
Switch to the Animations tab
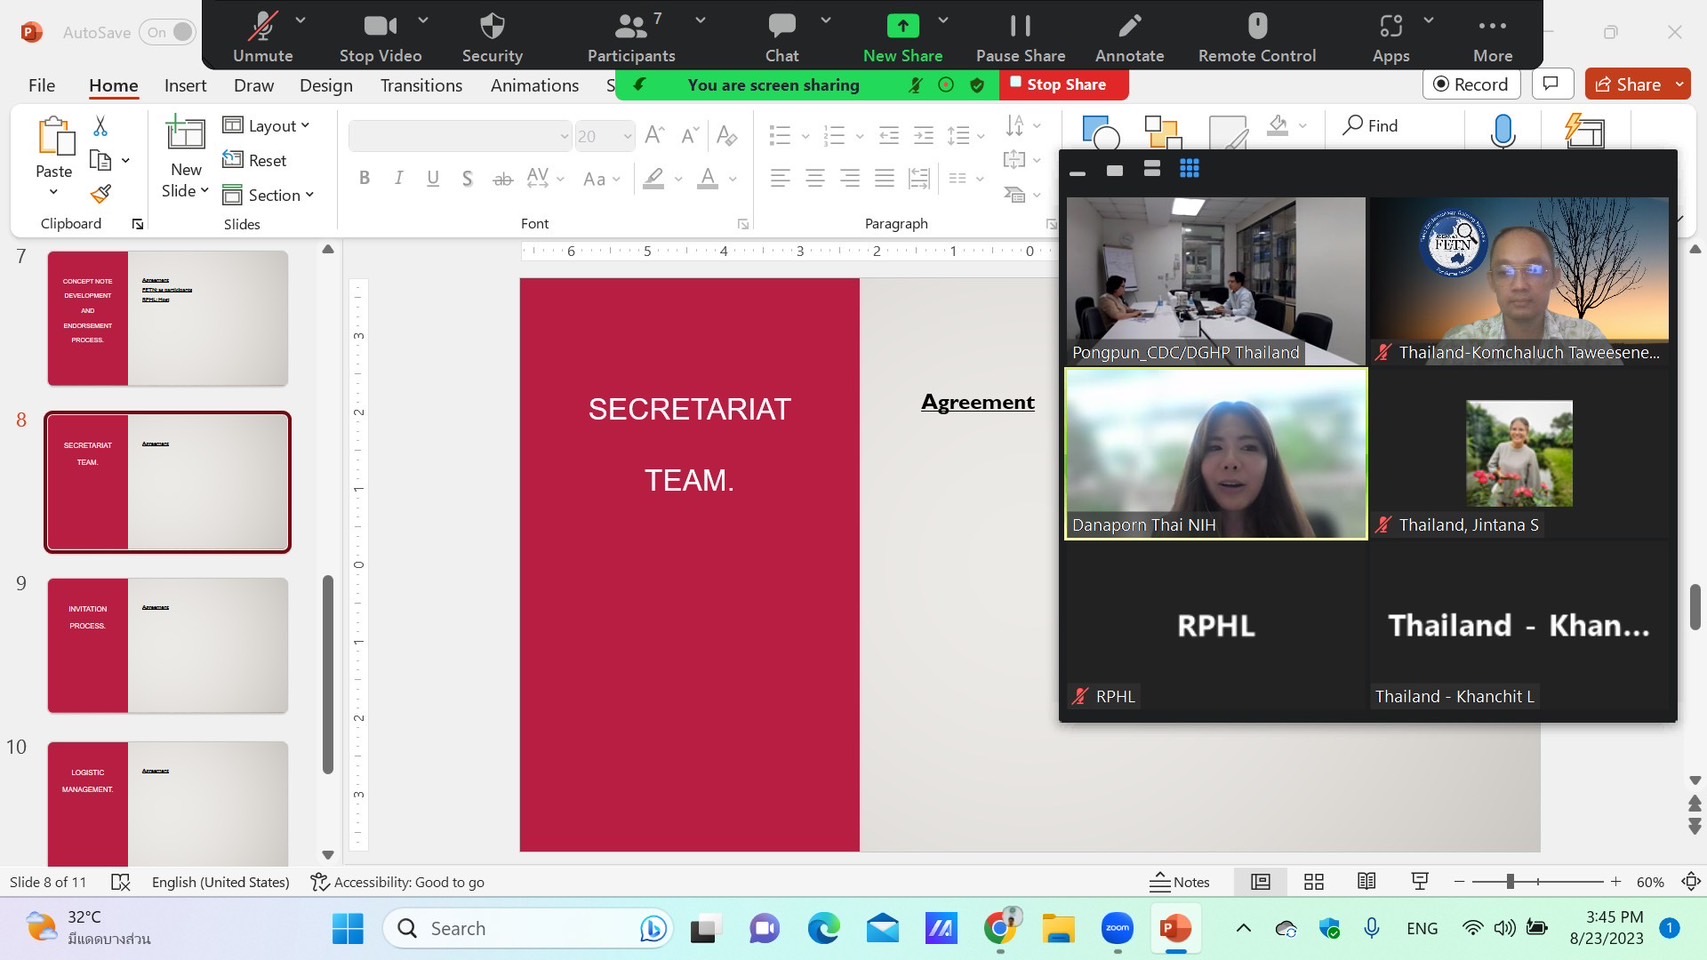pos(534,85)
